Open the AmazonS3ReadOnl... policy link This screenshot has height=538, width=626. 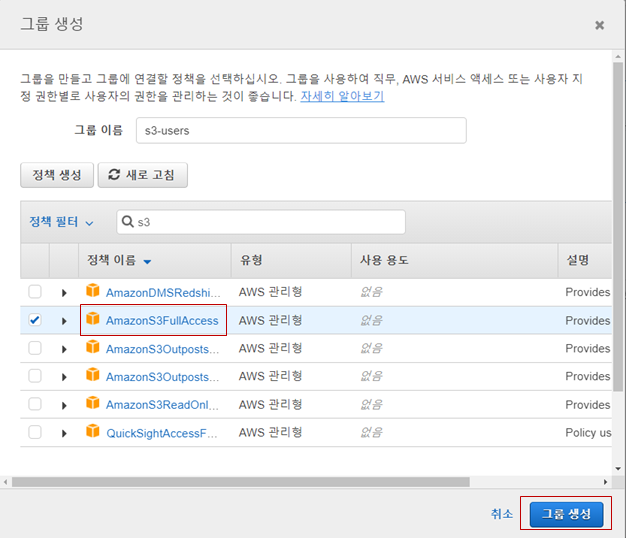click(x=162, y=405)
